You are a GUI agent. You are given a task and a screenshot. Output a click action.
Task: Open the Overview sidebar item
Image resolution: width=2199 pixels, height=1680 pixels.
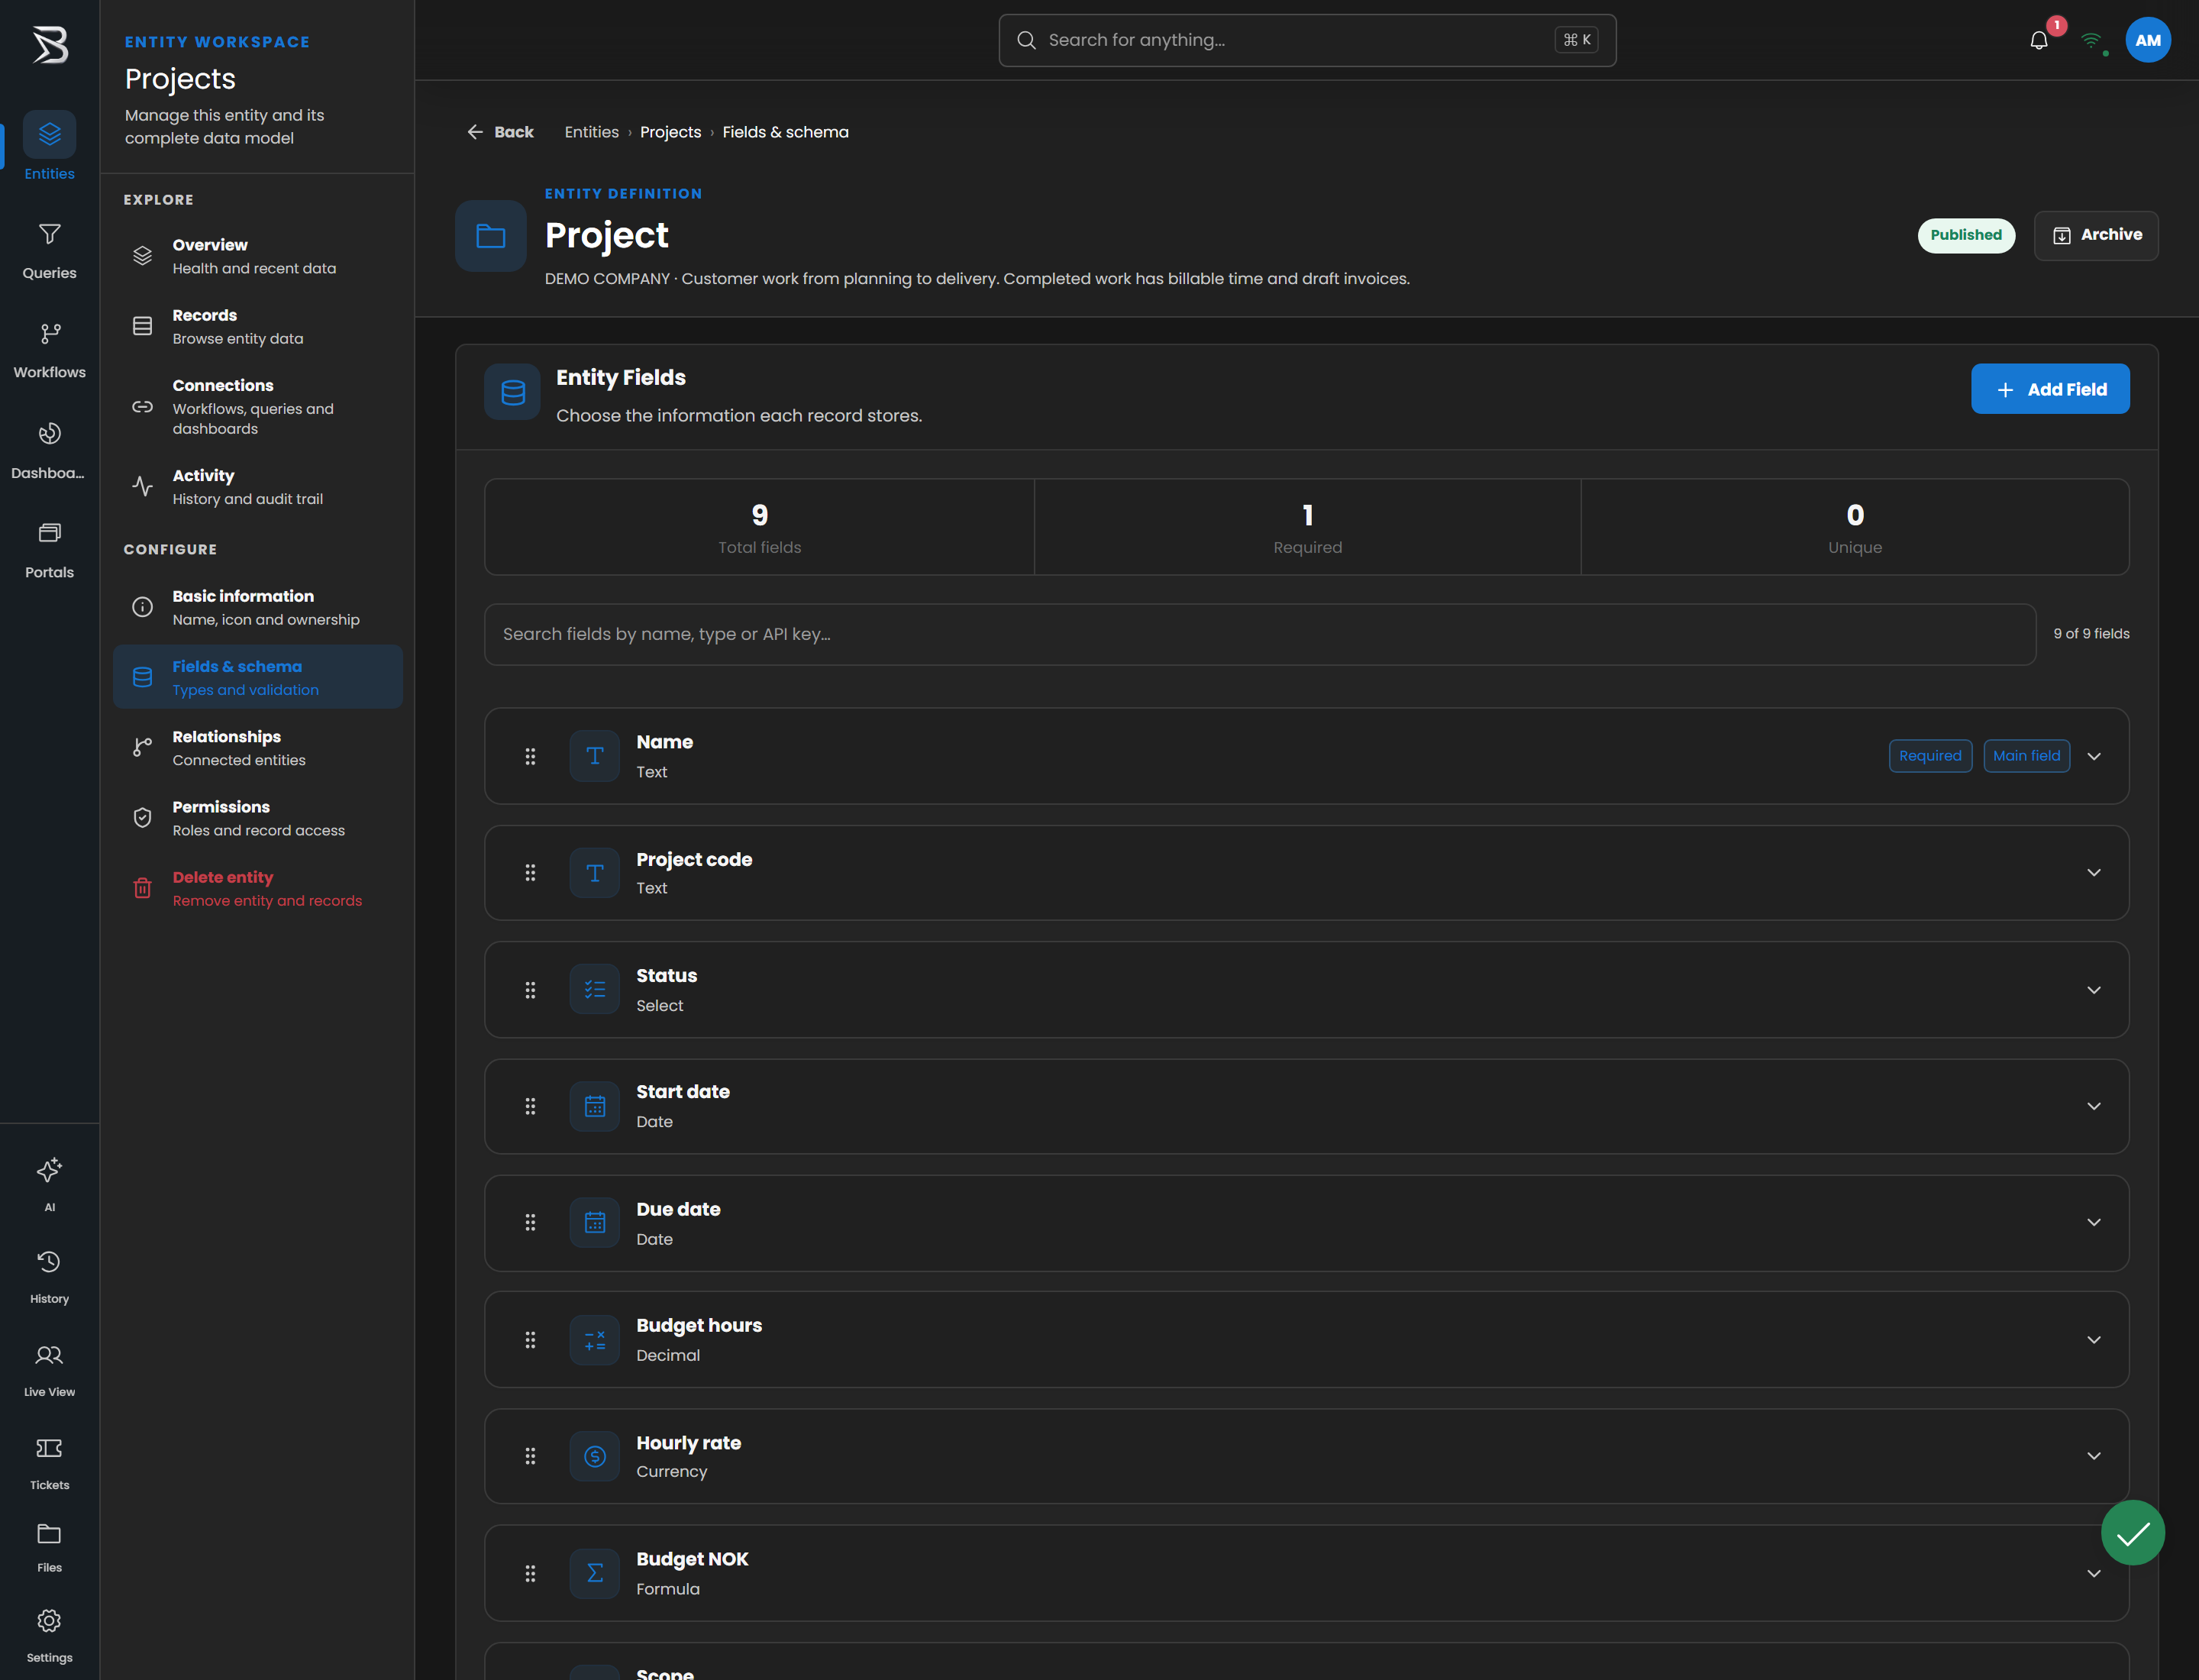click(258, 256)
